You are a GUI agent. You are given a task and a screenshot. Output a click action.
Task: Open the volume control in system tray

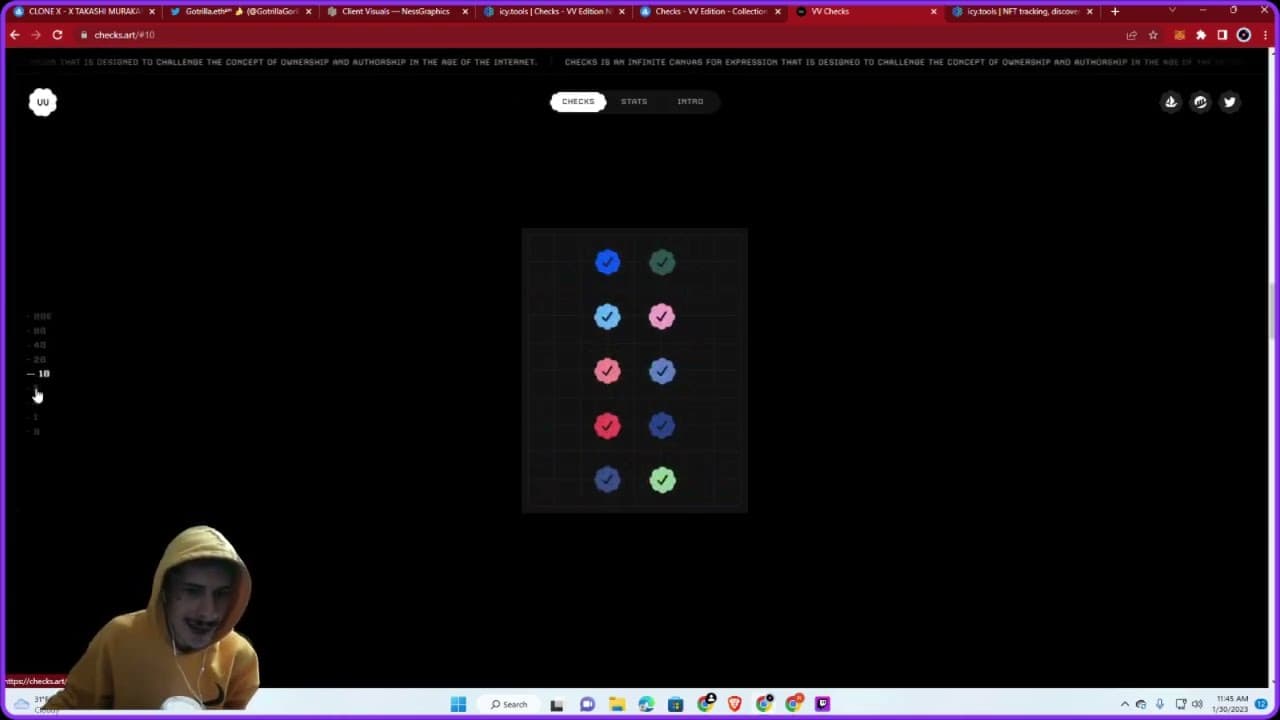(x=1197, y=704)
